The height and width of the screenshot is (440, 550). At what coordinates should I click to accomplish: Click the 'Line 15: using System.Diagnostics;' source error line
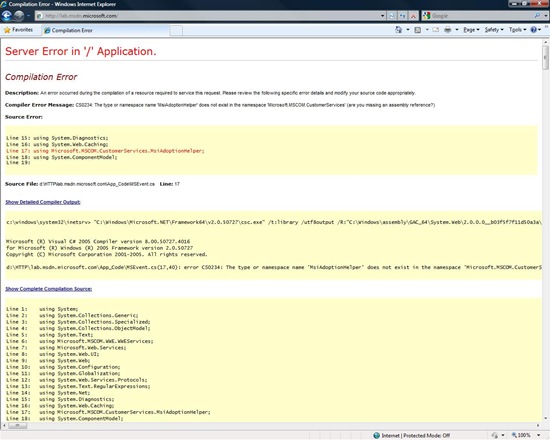(x=57, y=138)
